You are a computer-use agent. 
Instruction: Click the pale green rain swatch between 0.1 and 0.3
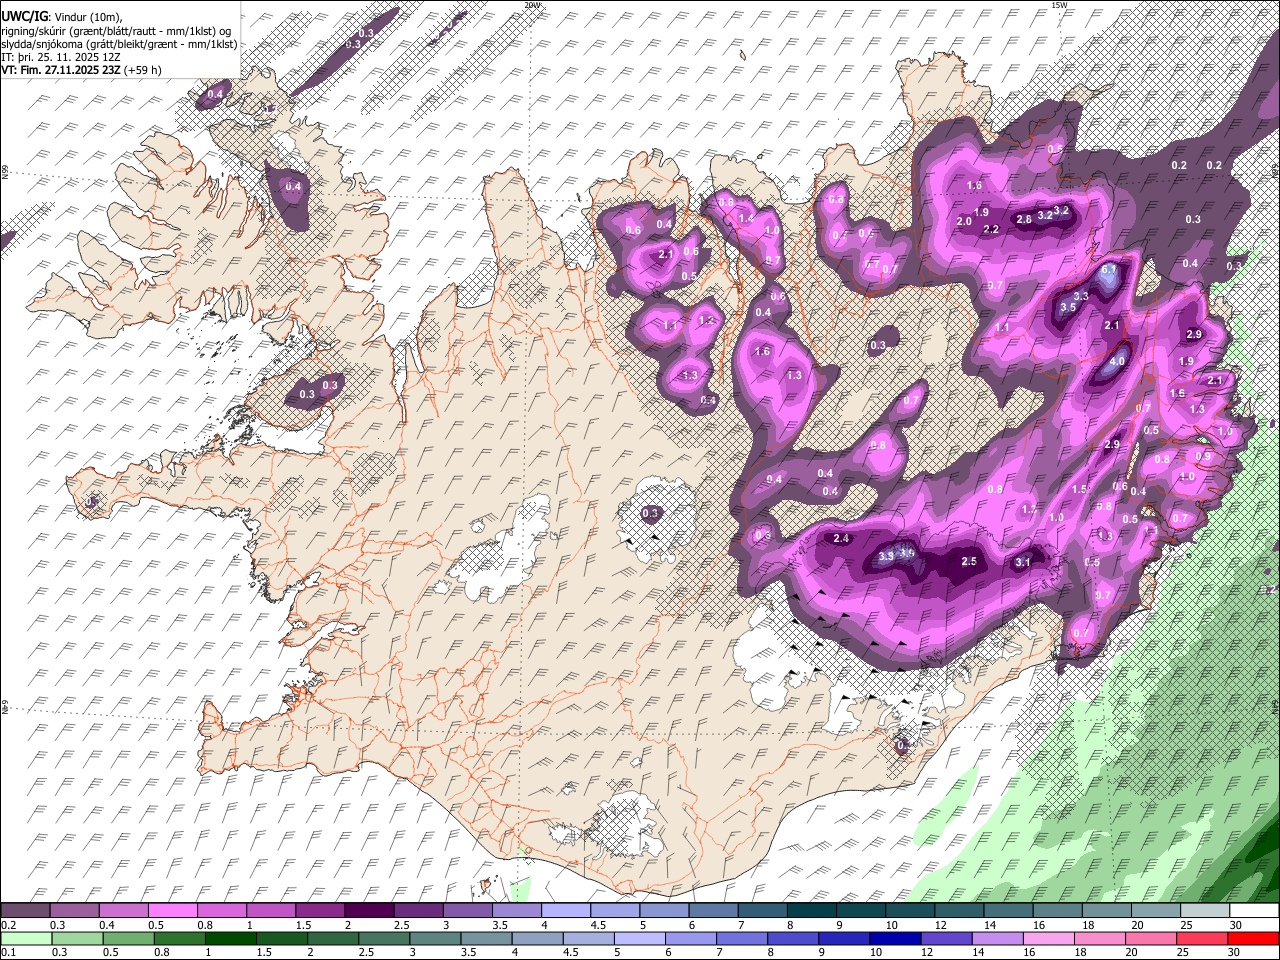click(25, 938)
